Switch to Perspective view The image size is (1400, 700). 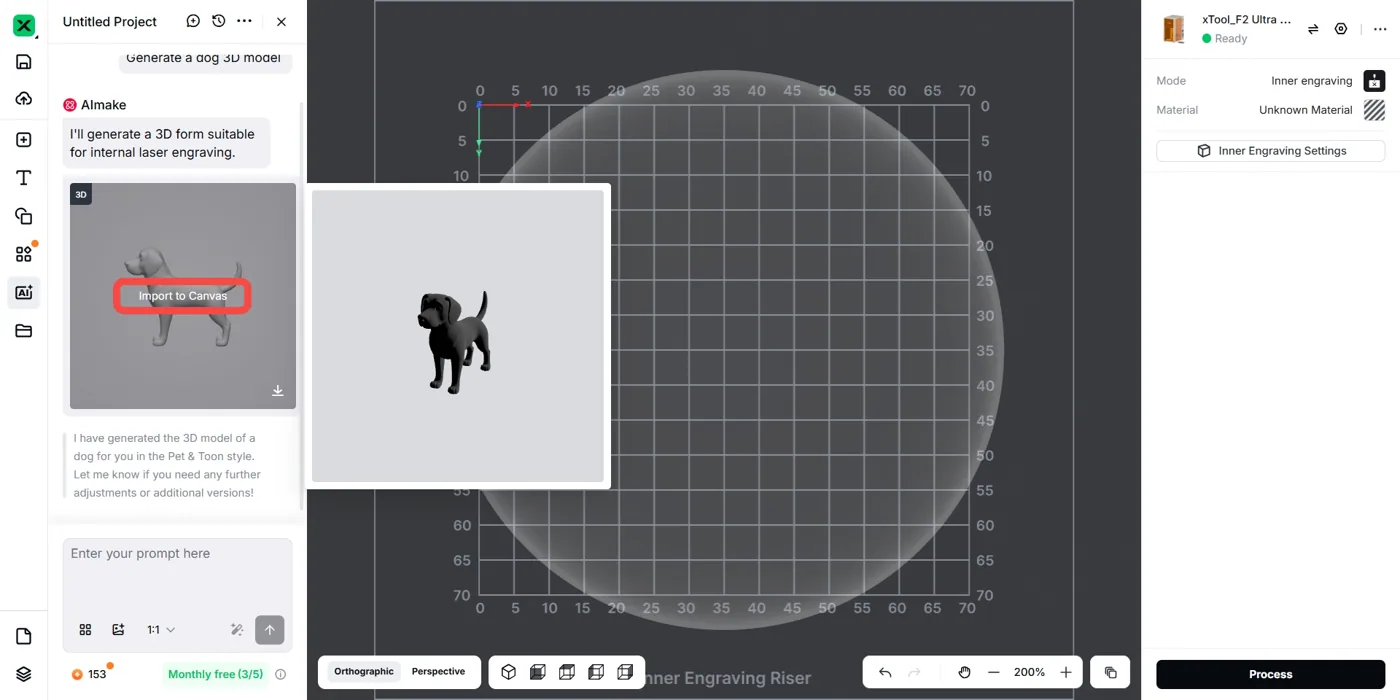pos(438,672)
